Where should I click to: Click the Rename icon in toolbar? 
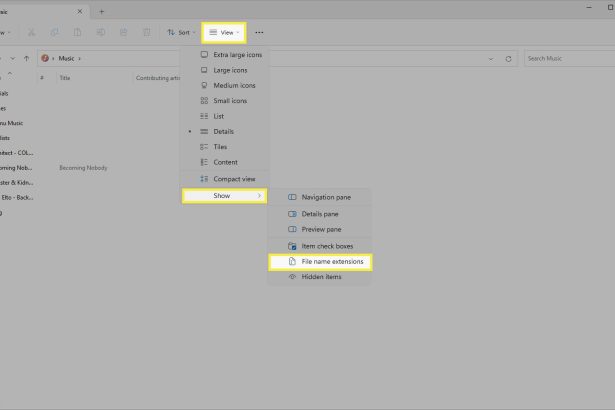(101, 33)
